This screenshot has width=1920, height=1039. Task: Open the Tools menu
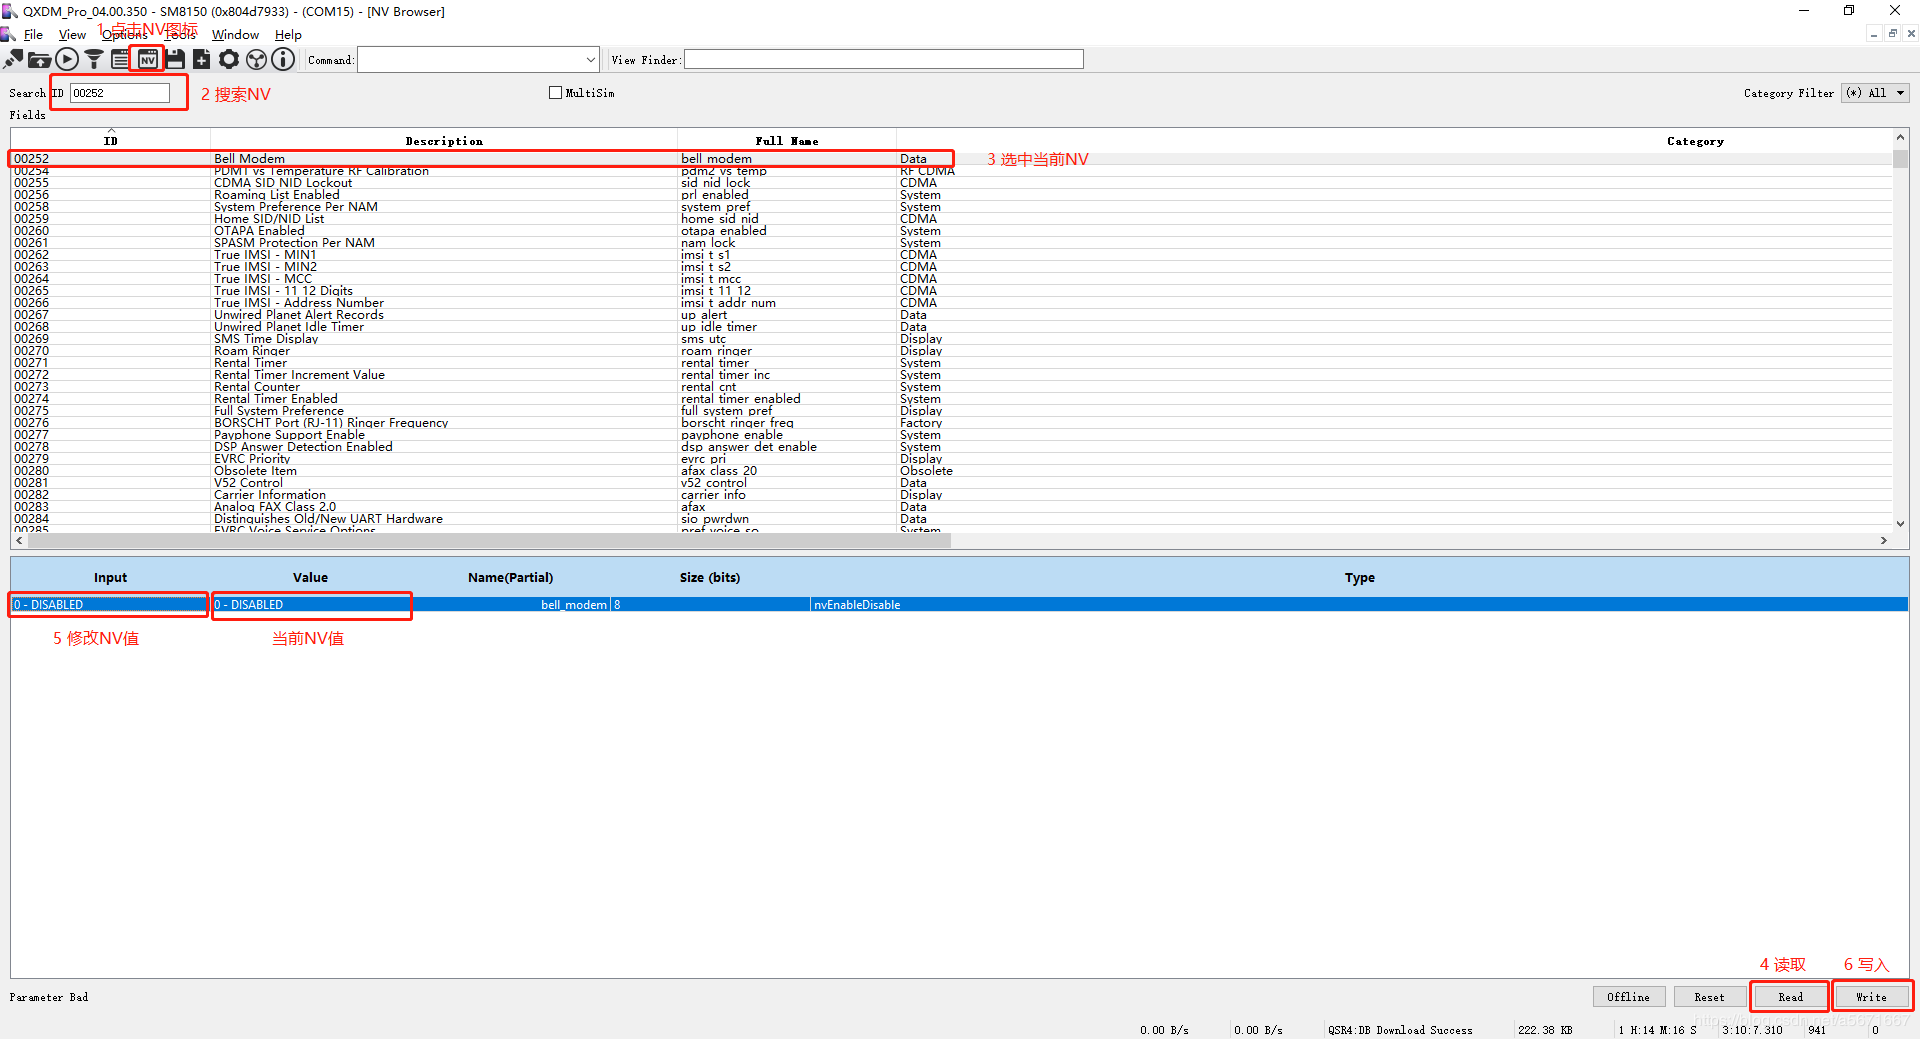pos(180,35)
